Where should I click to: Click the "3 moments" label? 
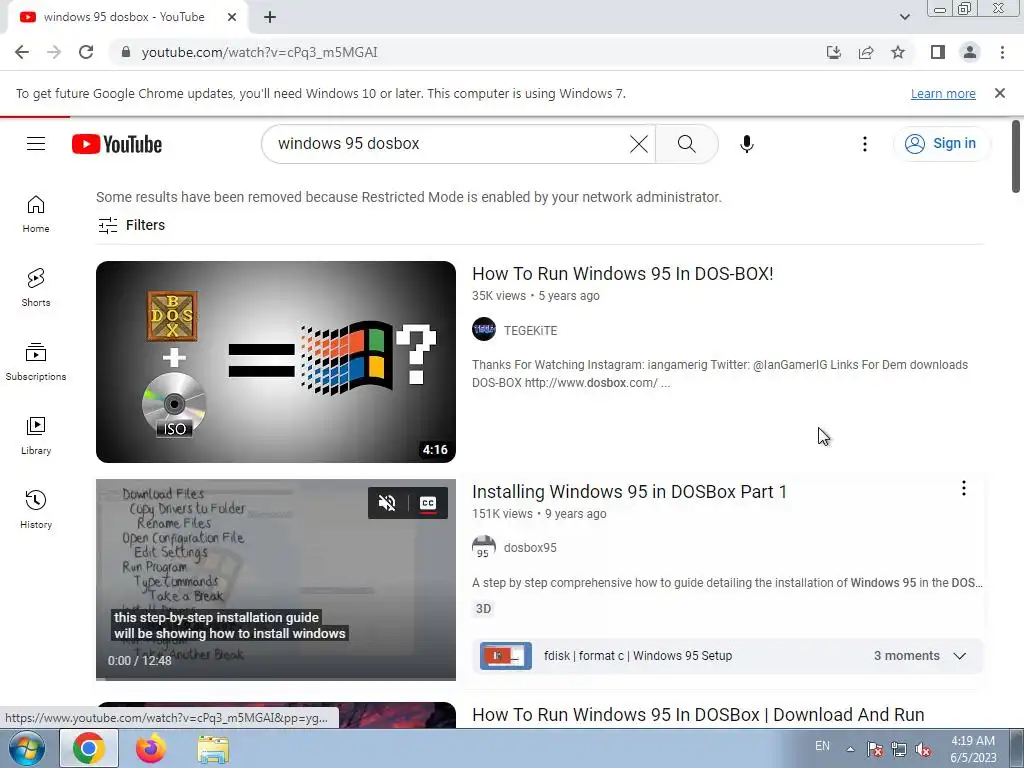(x=906, y=656)
